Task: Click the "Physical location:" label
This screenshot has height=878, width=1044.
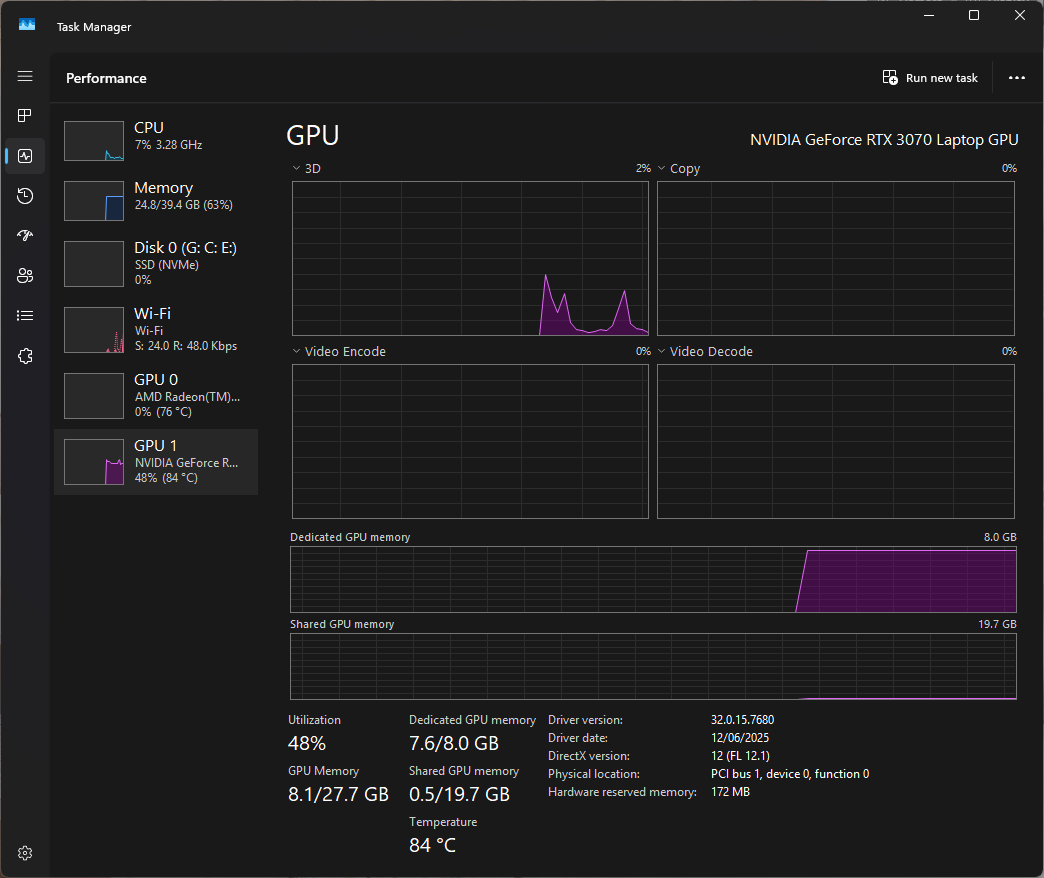Action: [x=594, y=773]
